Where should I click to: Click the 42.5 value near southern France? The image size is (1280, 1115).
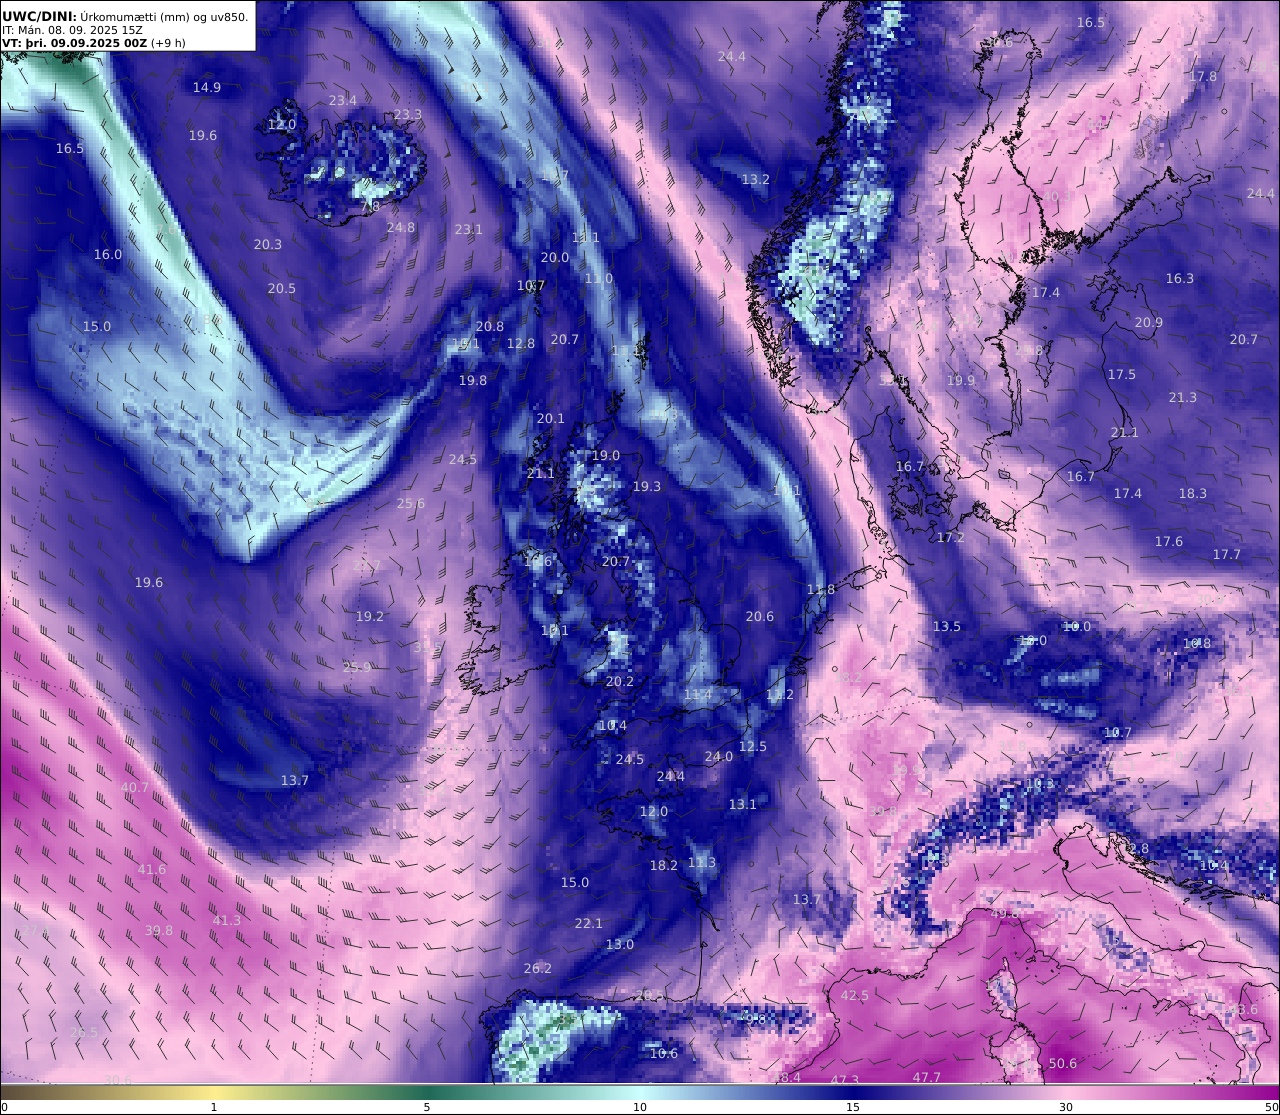coord(854,995)
